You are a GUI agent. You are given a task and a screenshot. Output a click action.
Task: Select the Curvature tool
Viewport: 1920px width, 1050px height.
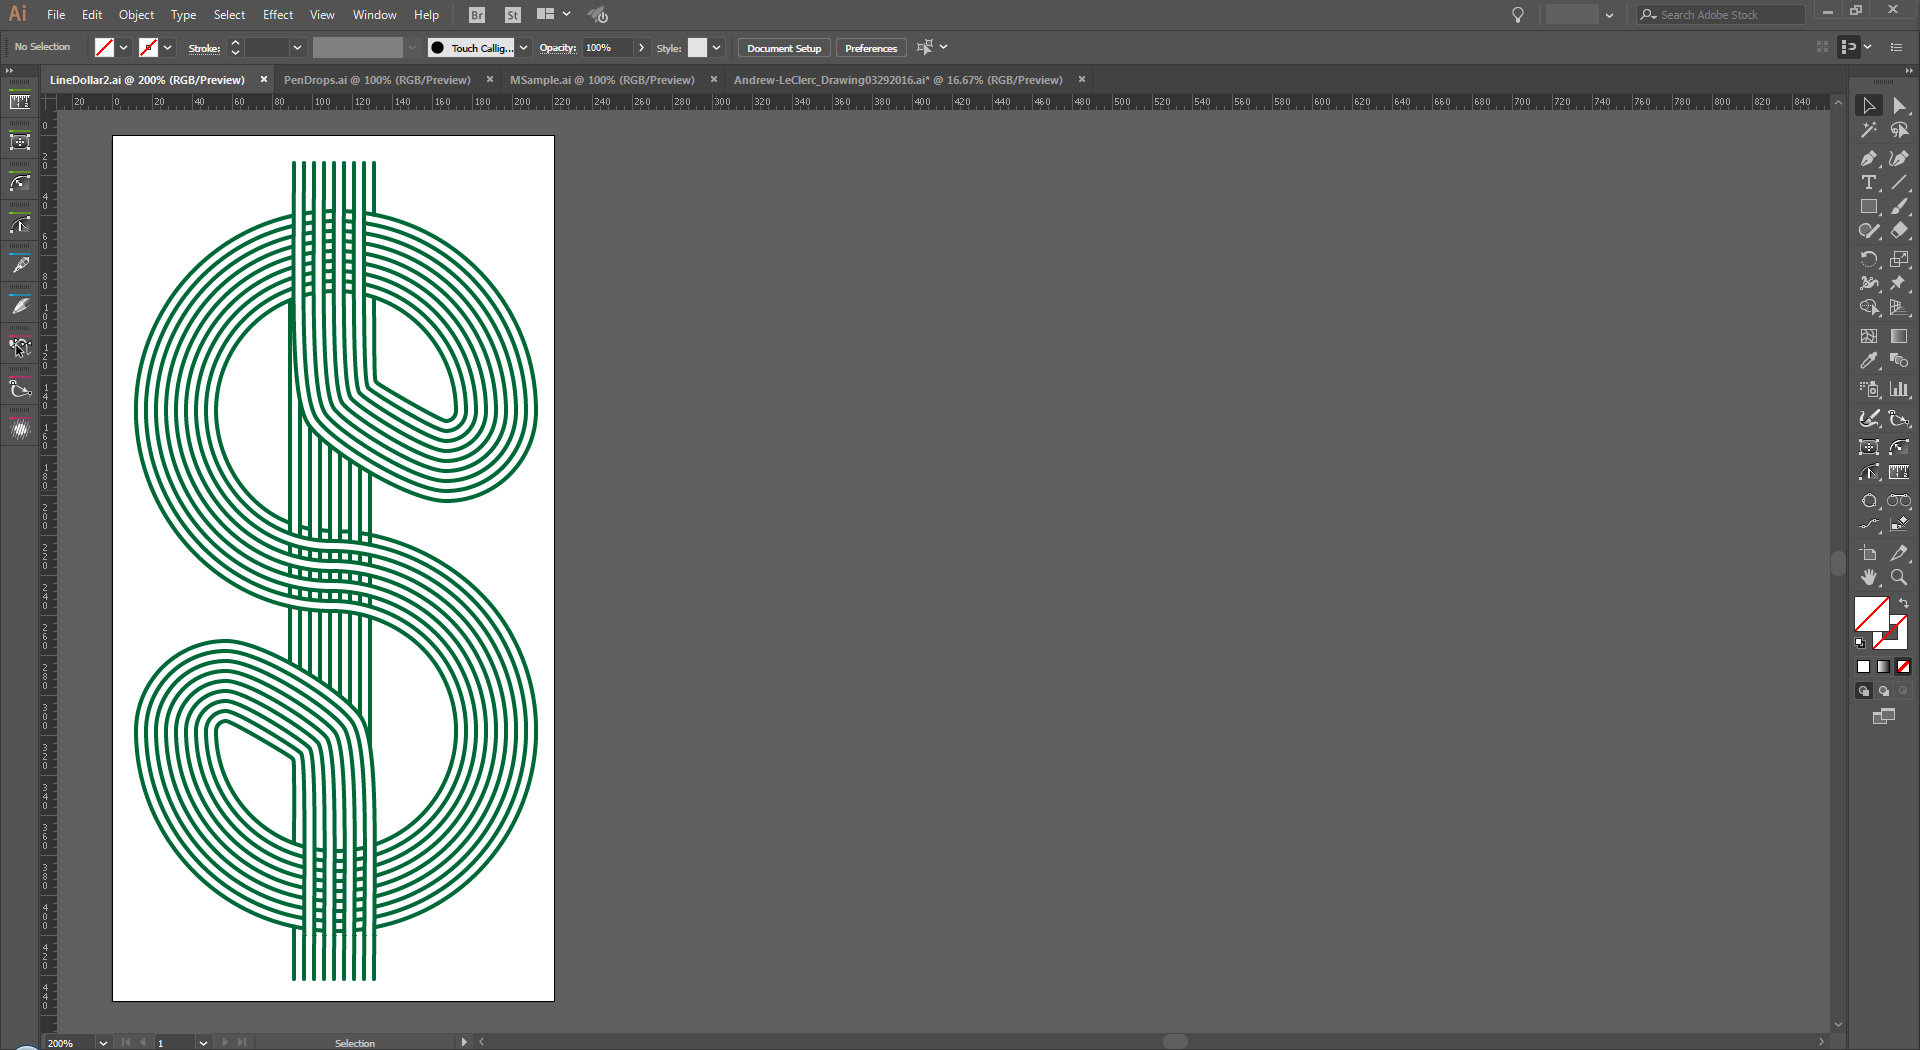[1899, 158]
